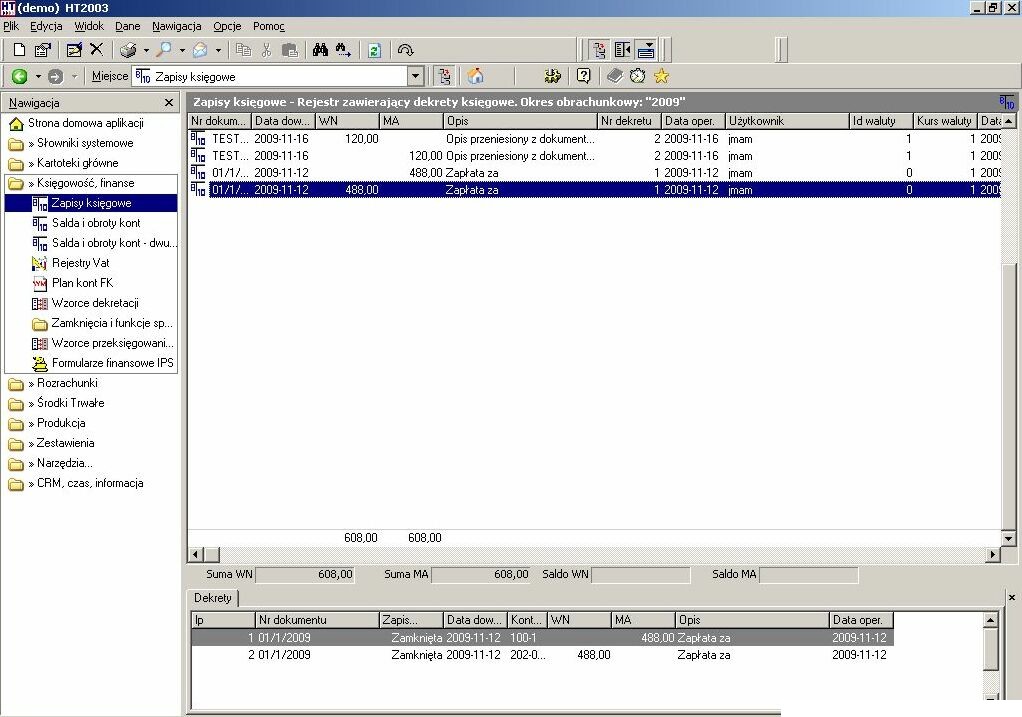Image resolution: width=1022 pixels, height=717 pixels.
Task: Collapse the Księgowość, finanse folder
Action: 71,183
